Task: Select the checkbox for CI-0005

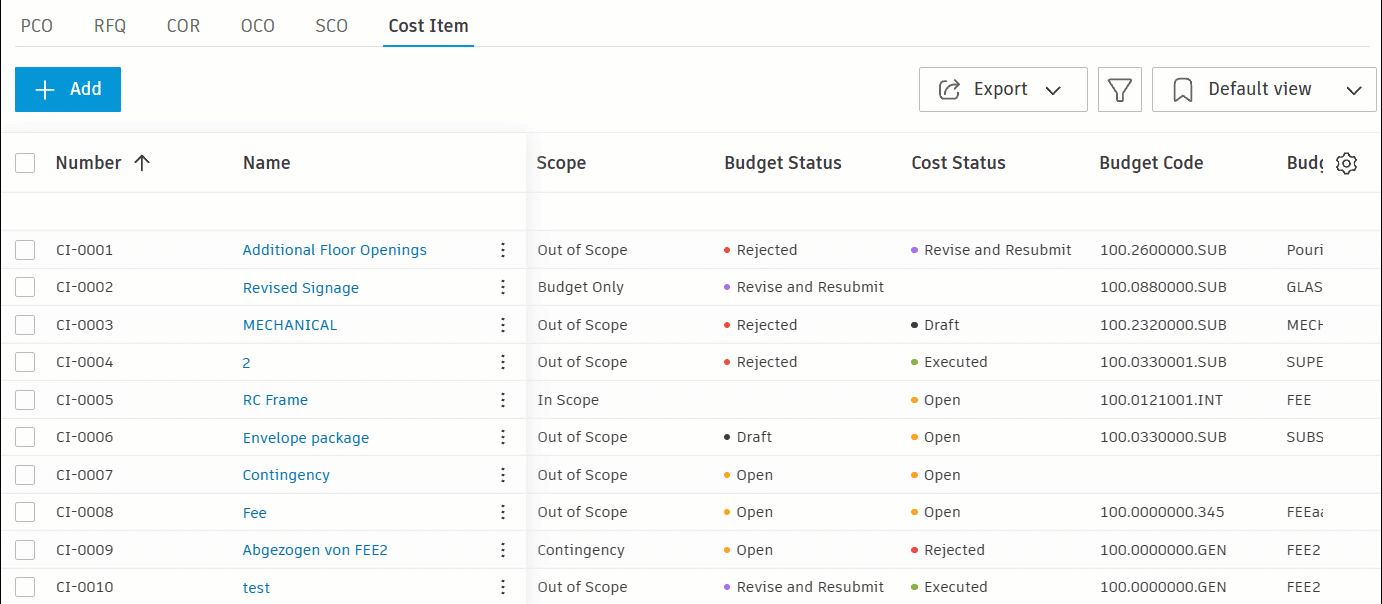Action: pyautogui.click(x=25, y=400)
